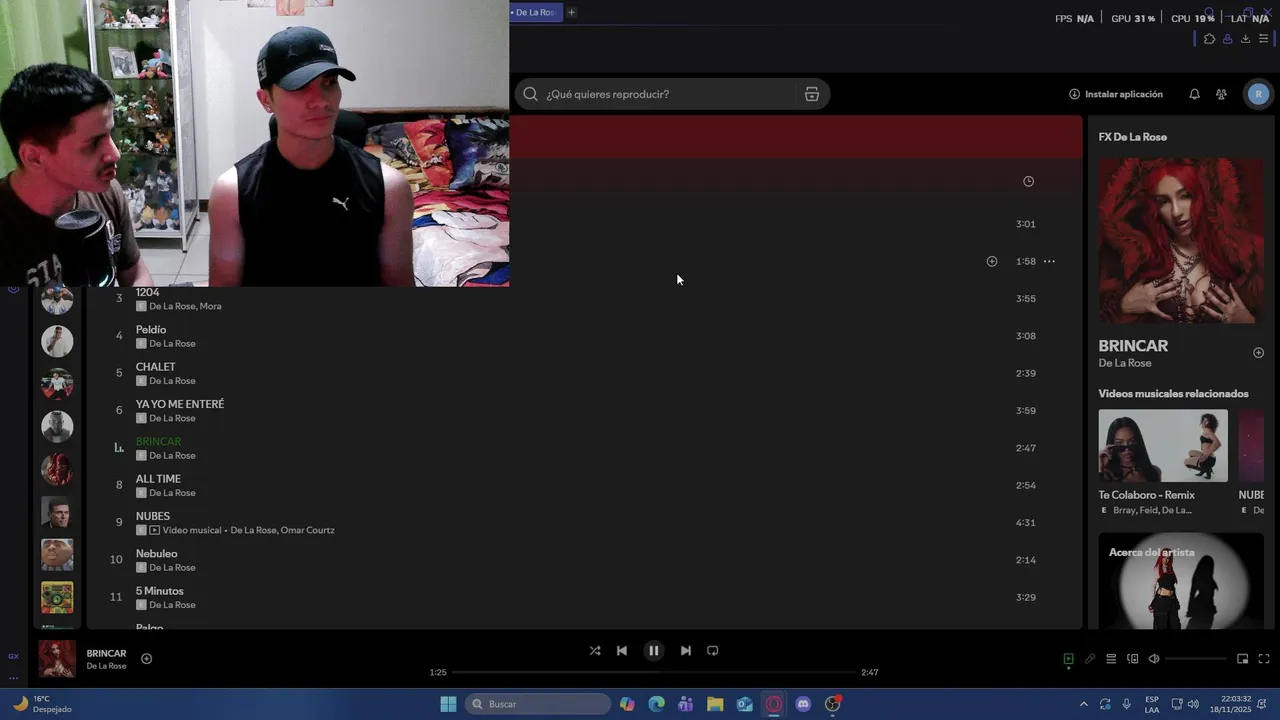Skip to previous track
This screenshot has width=1280, height=720.
click(x=622, y=650)
